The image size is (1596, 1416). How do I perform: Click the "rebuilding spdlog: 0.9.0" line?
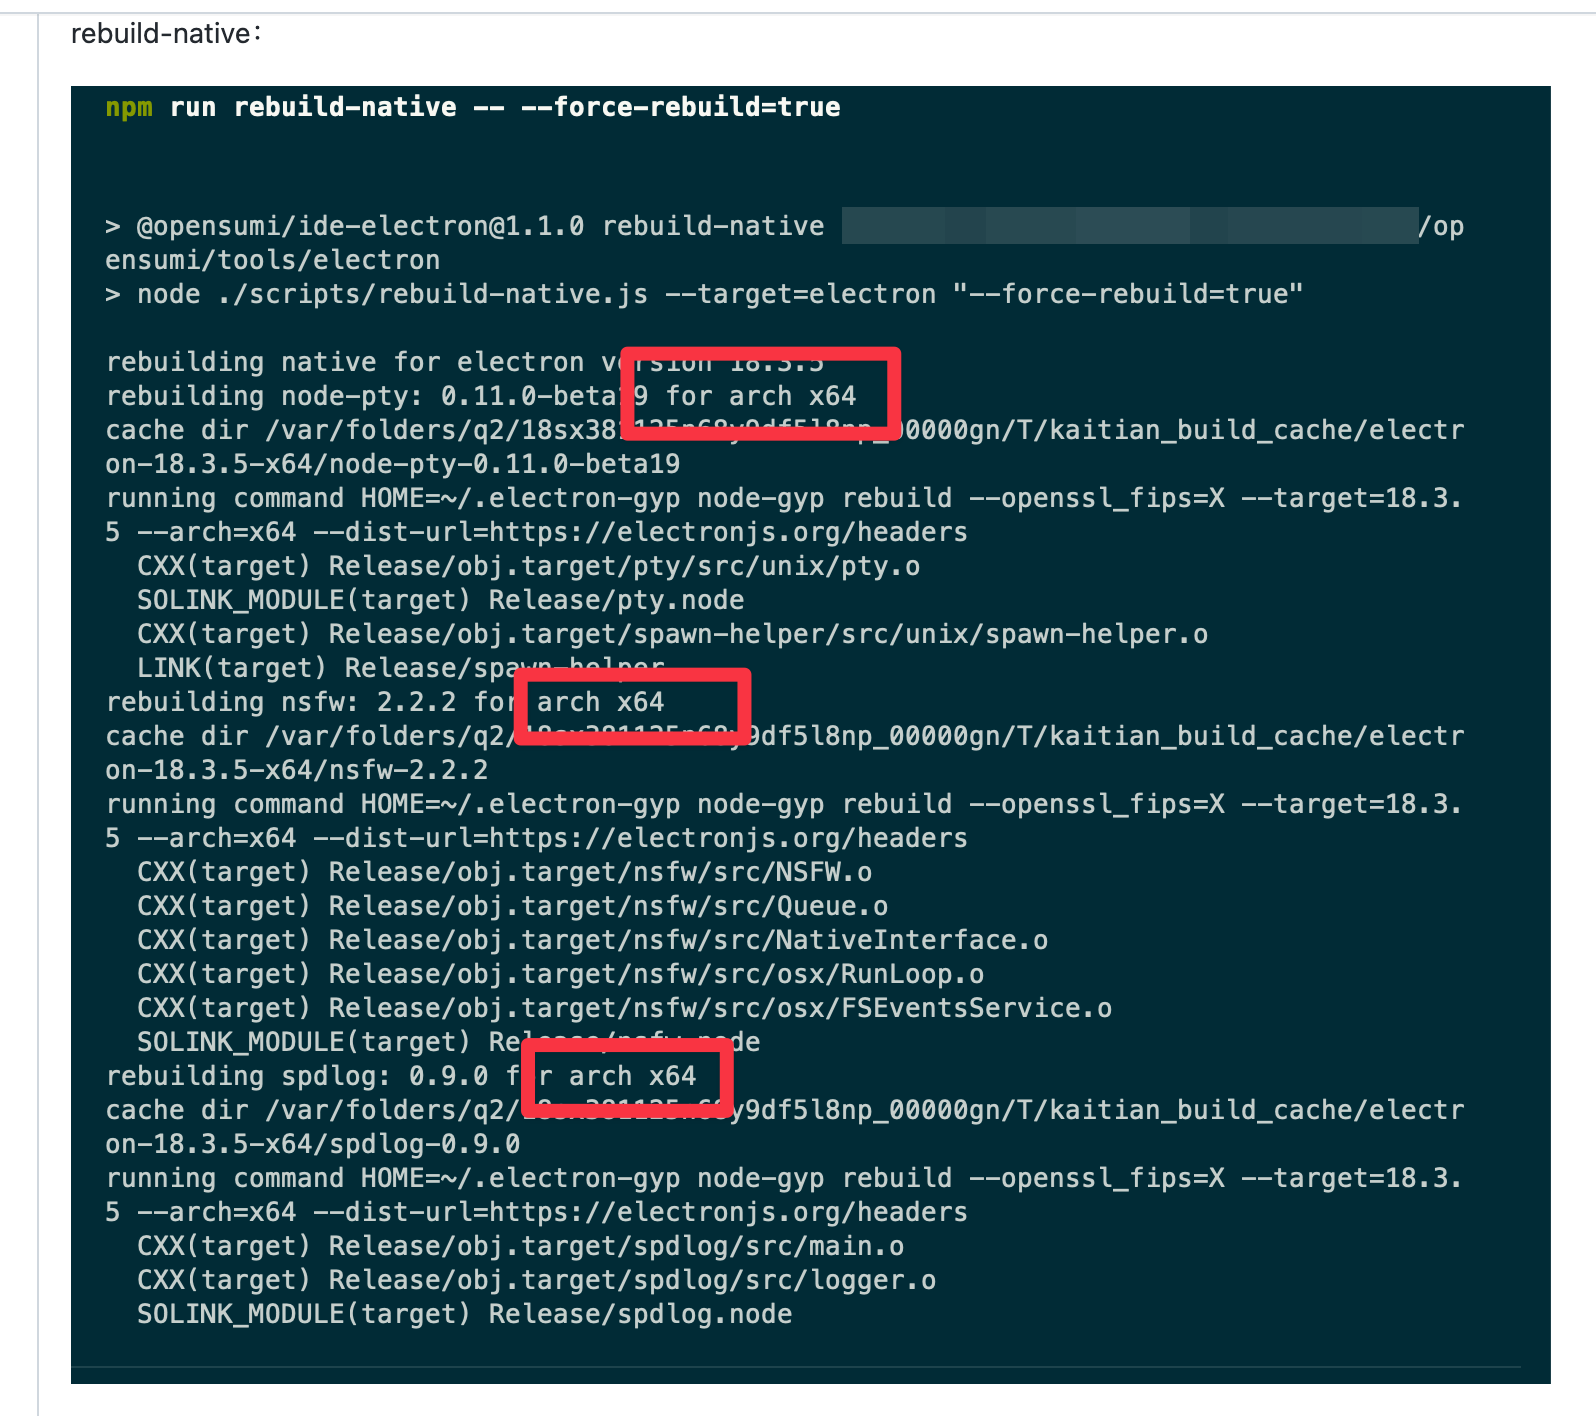tap(401, 1076)
